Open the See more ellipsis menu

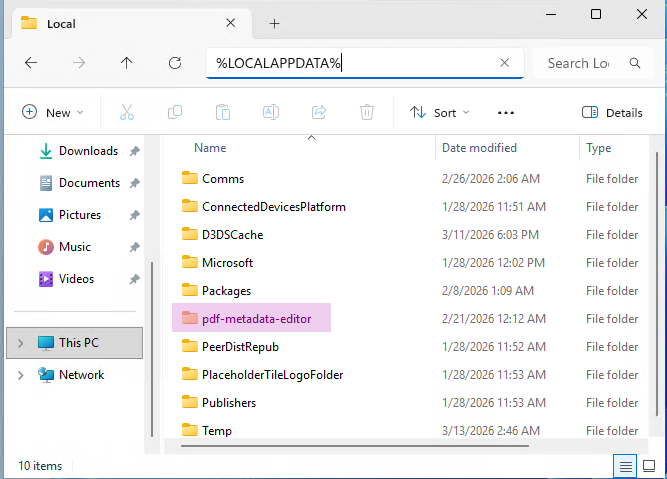tap(505, 113)
